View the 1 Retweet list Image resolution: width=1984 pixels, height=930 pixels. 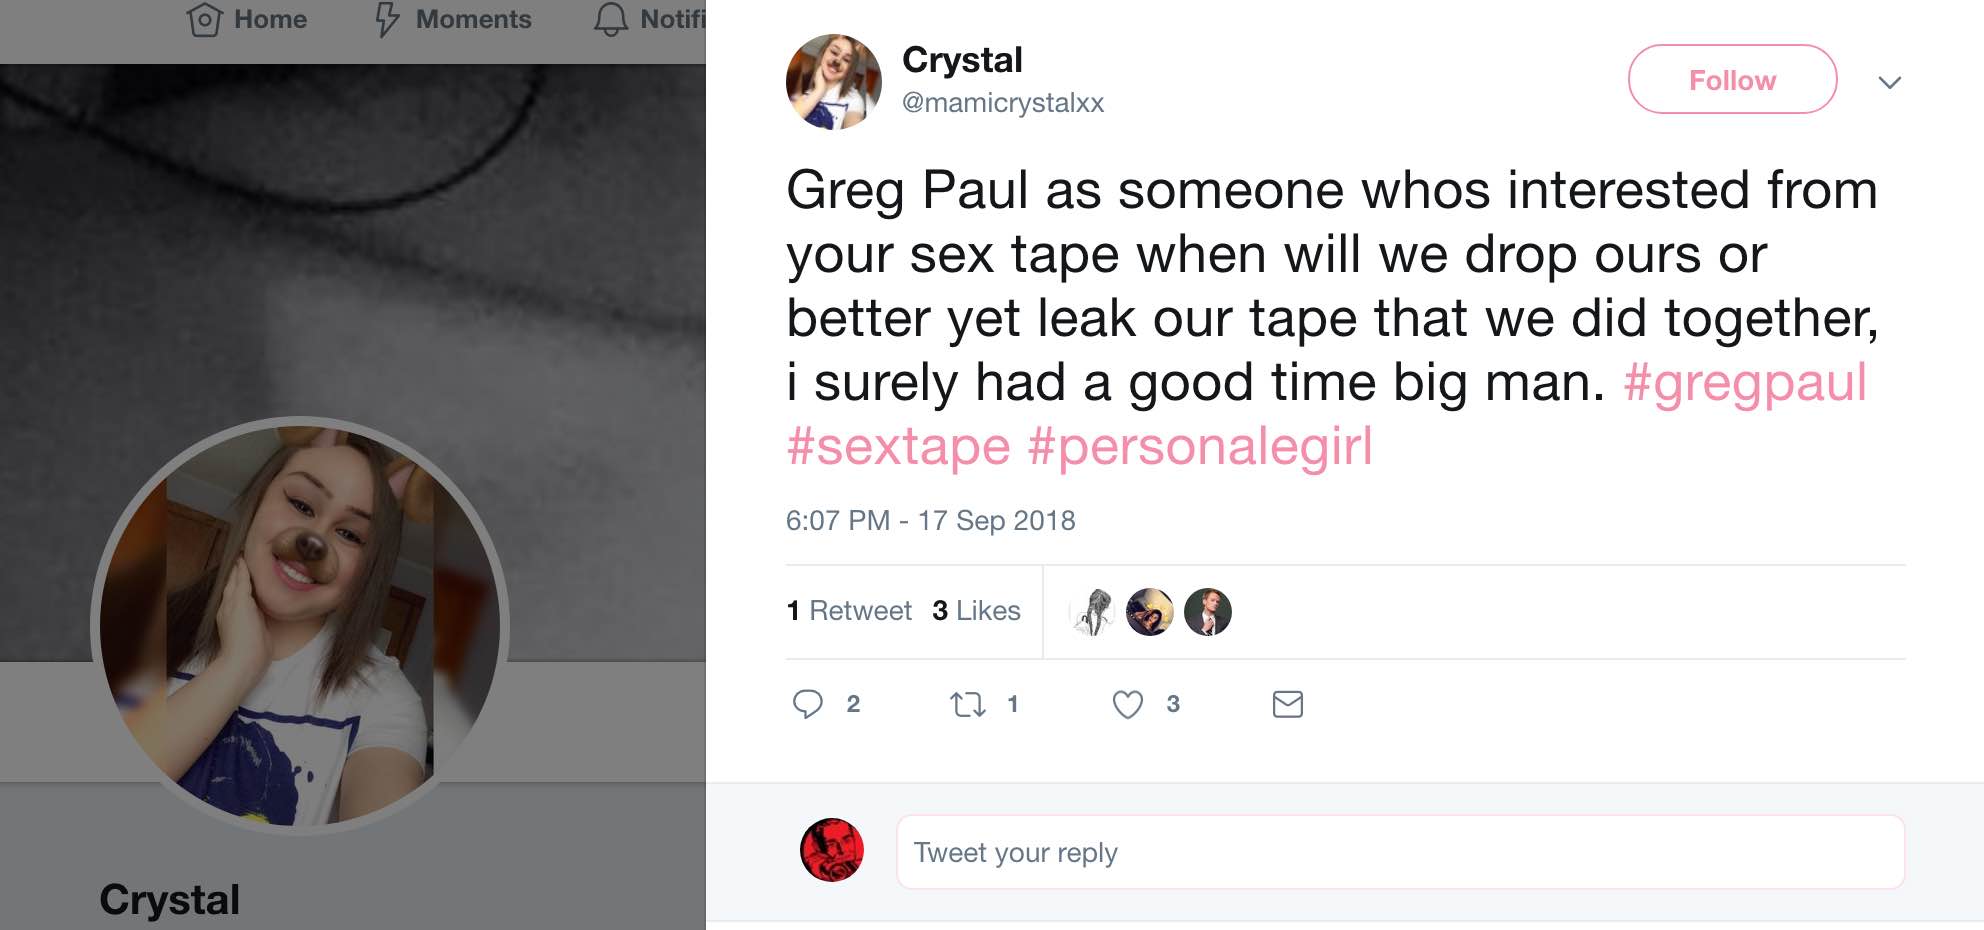click(x=849, y=611)
